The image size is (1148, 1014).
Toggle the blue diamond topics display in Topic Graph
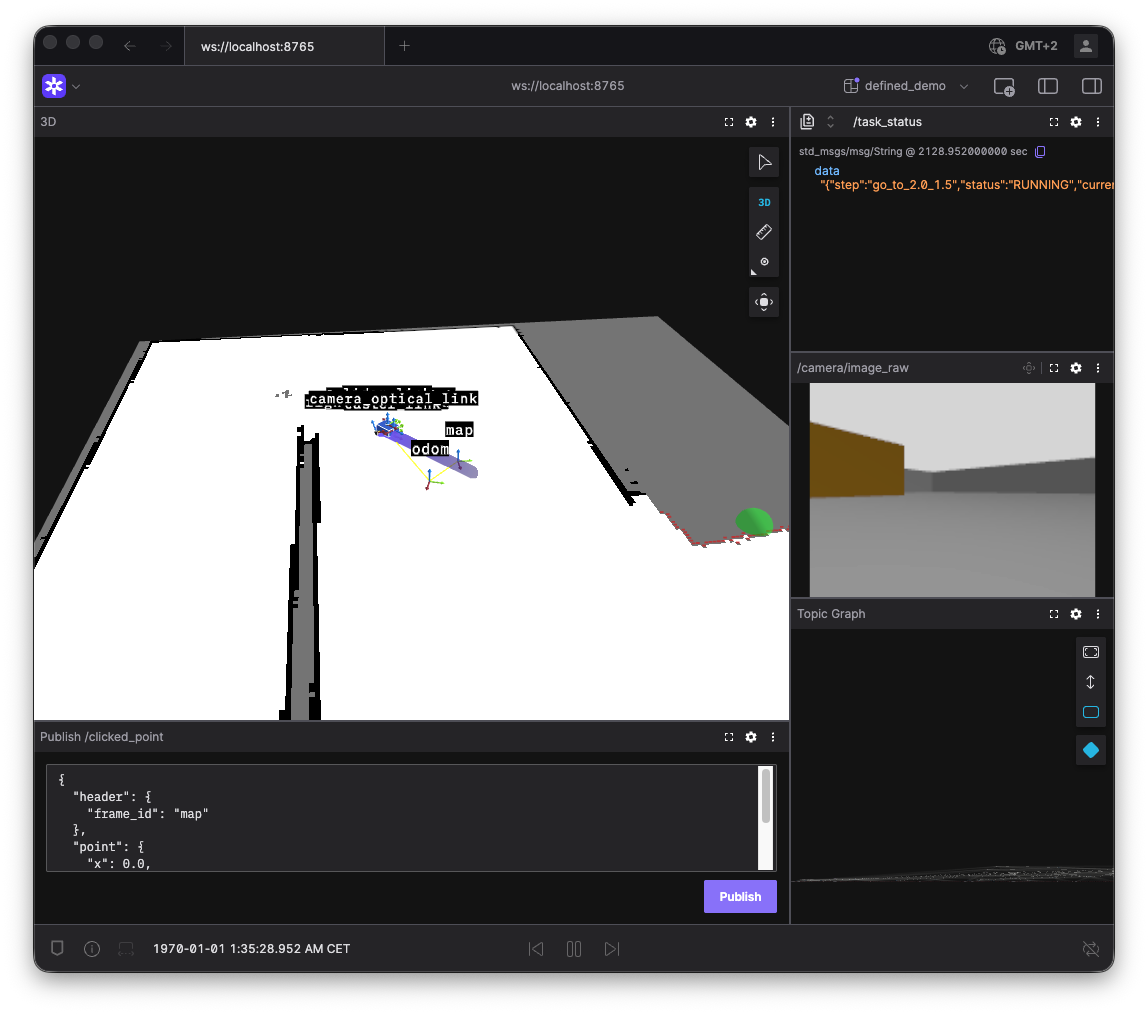click(x=1091, y=750)
